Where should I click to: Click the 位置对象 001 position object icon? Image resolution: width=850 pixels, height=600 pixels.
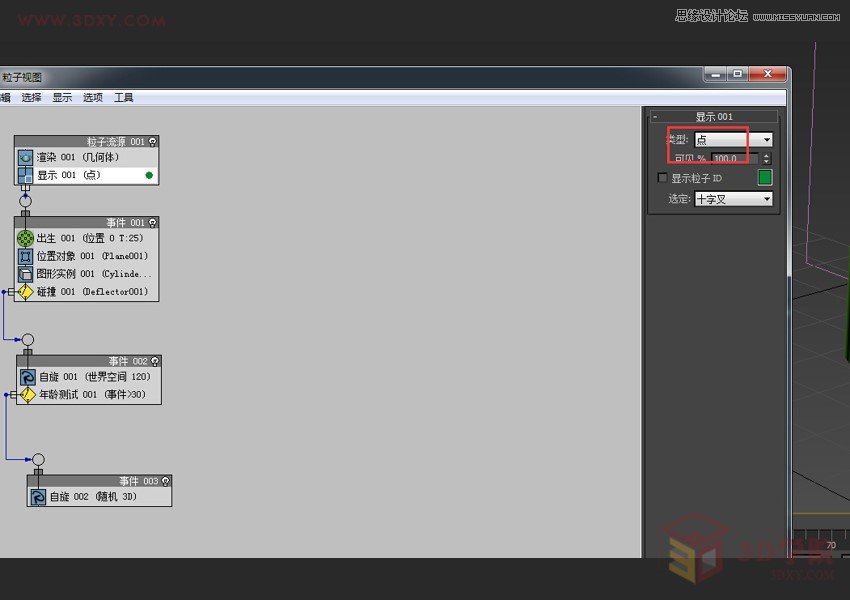point(24,256)
